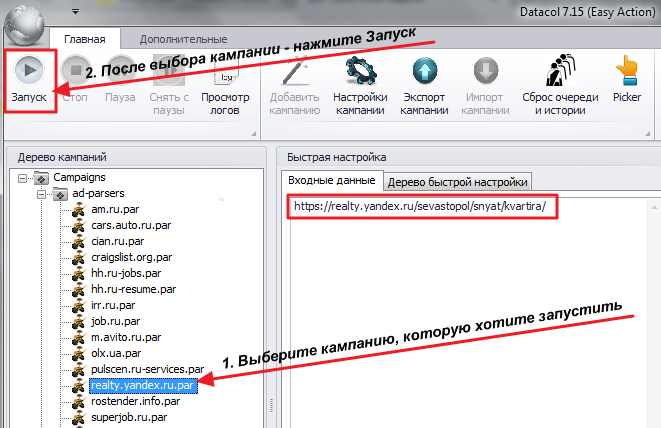The width and height of the screenshot is (661, 428).
Task: Select am.ru.par campaign
Action: 115,209
